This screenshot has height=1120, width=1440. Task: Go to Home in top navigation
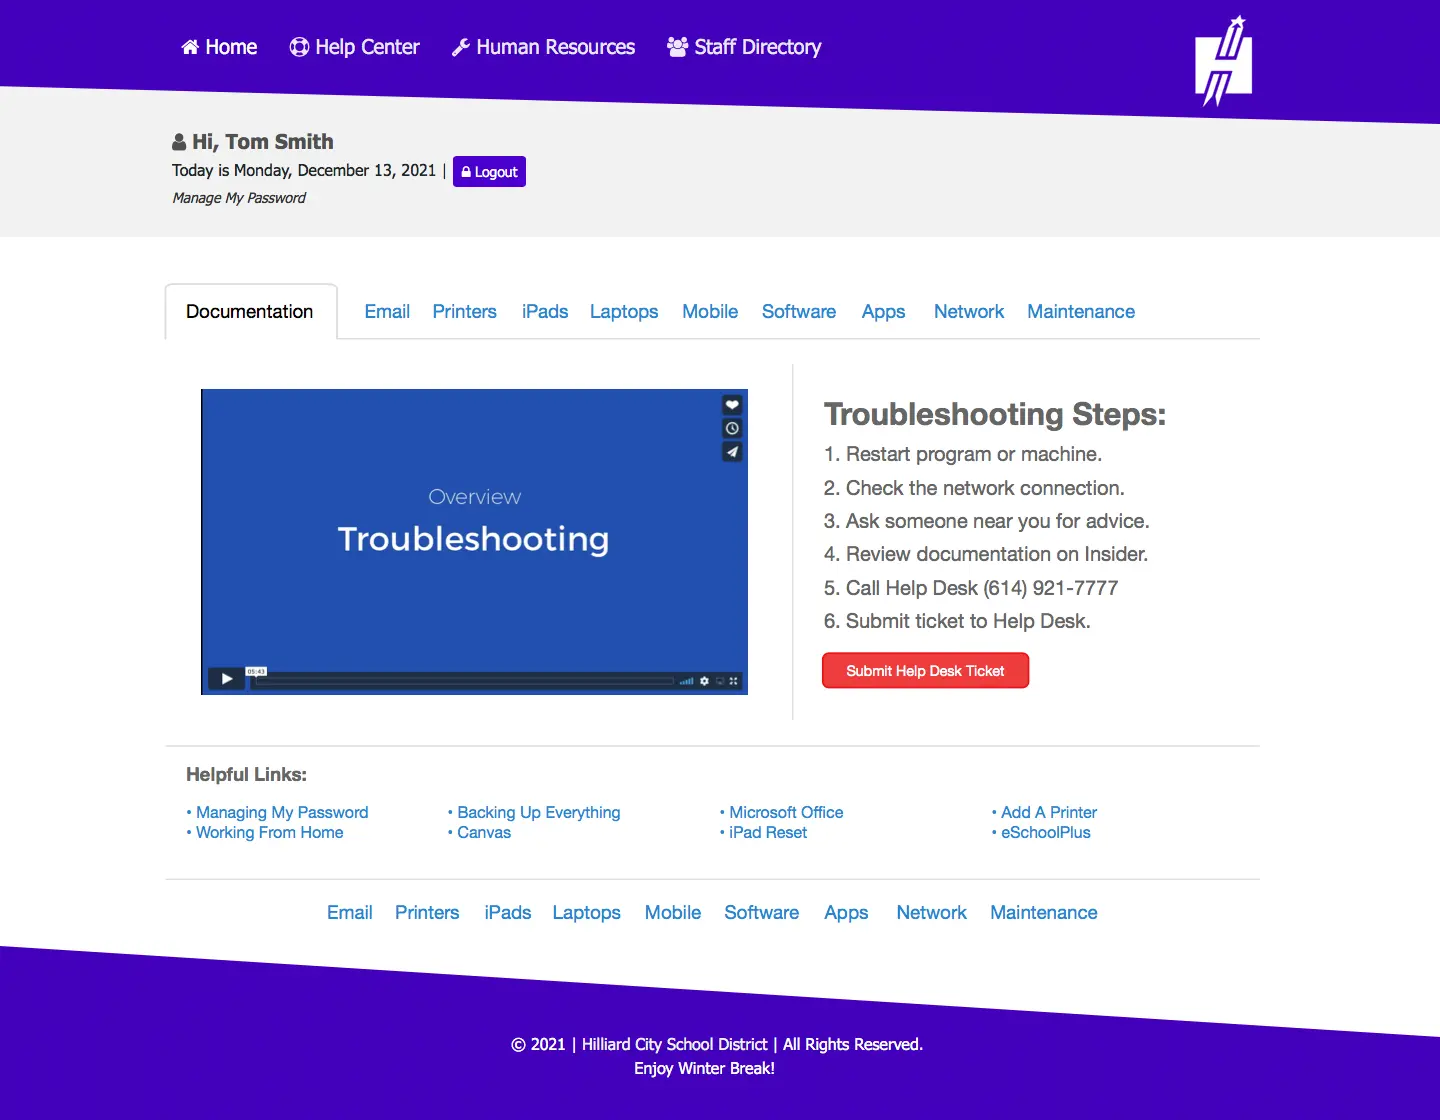(219, 47)
